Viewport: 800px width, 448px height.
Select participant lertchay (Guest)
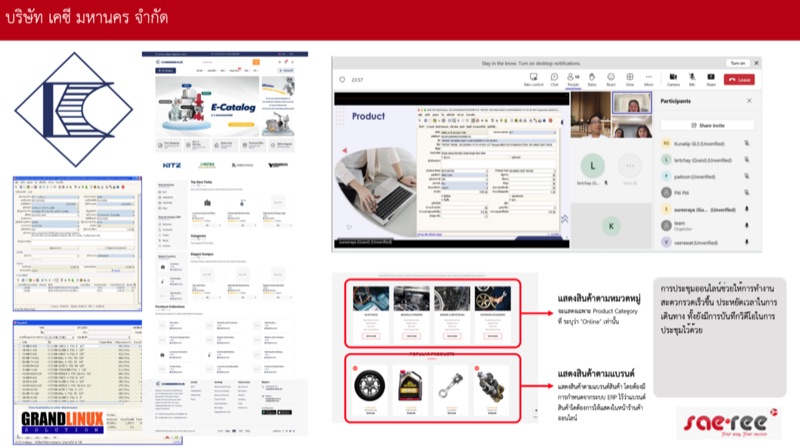point(706,160)
